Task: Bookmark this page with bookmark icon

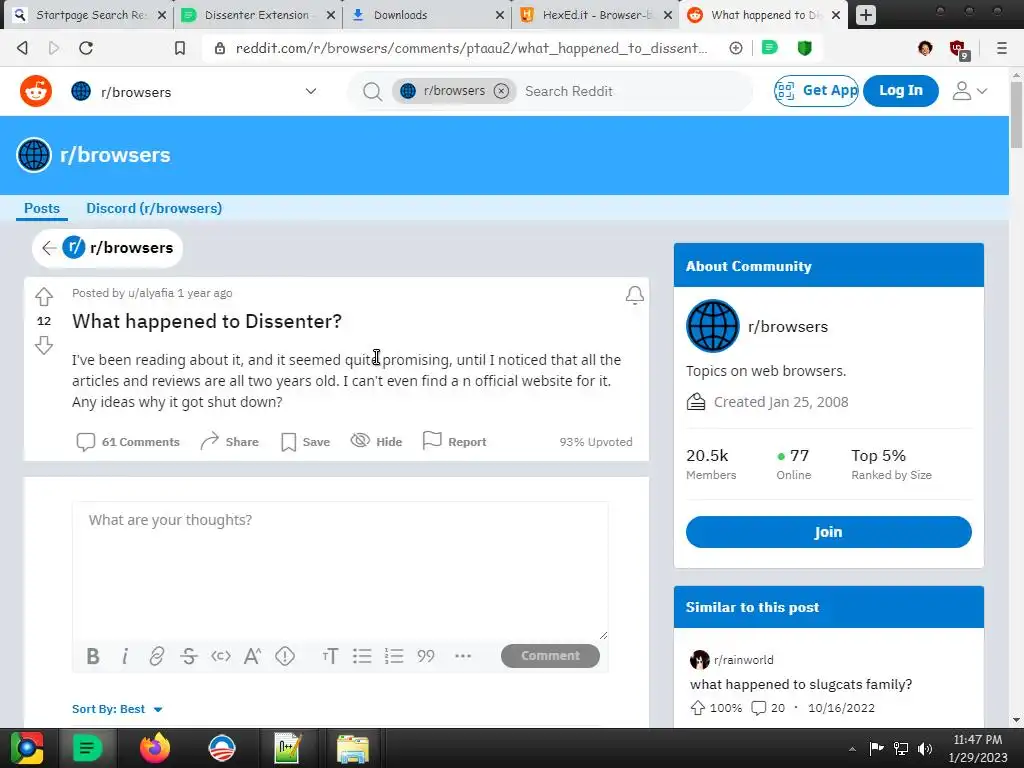Action: click(x=180, y=48)
